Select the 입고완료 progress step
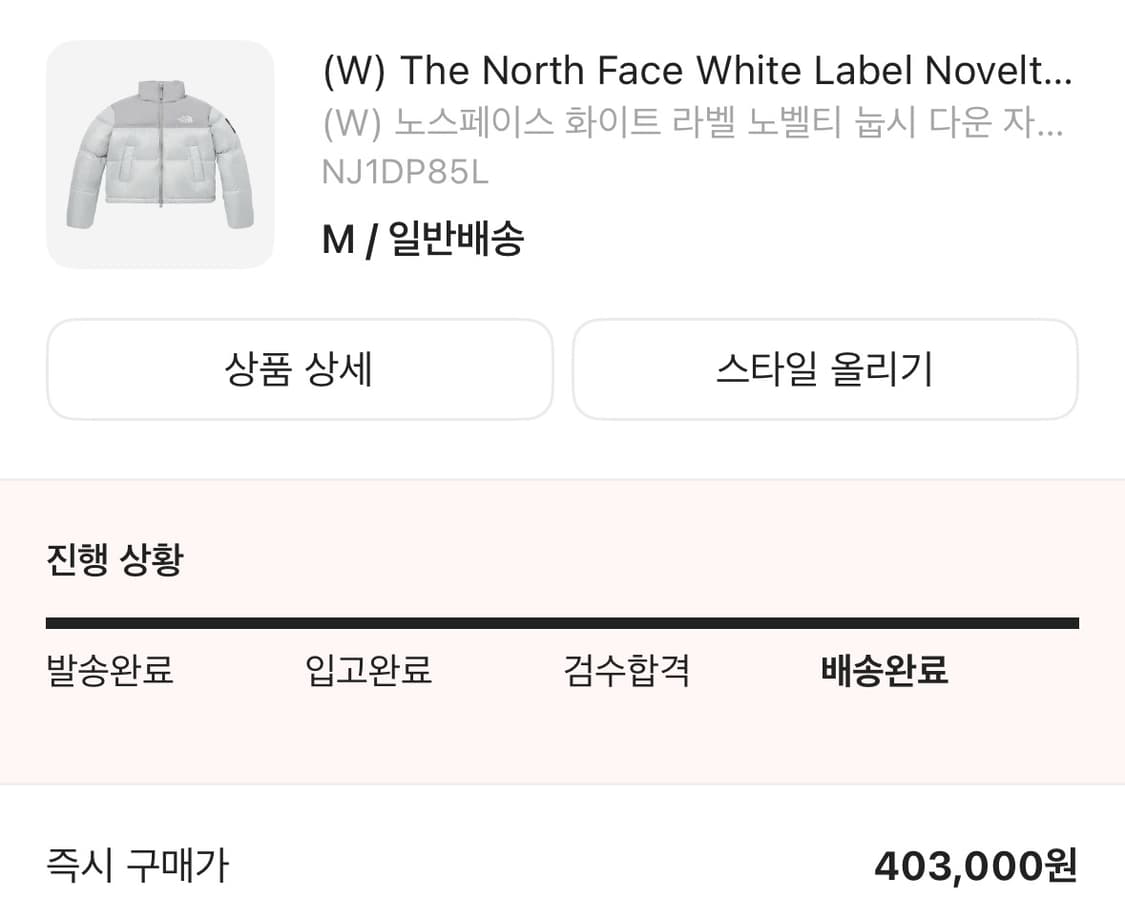Viewport: 1125px width, 901px height. pos(368,672)
